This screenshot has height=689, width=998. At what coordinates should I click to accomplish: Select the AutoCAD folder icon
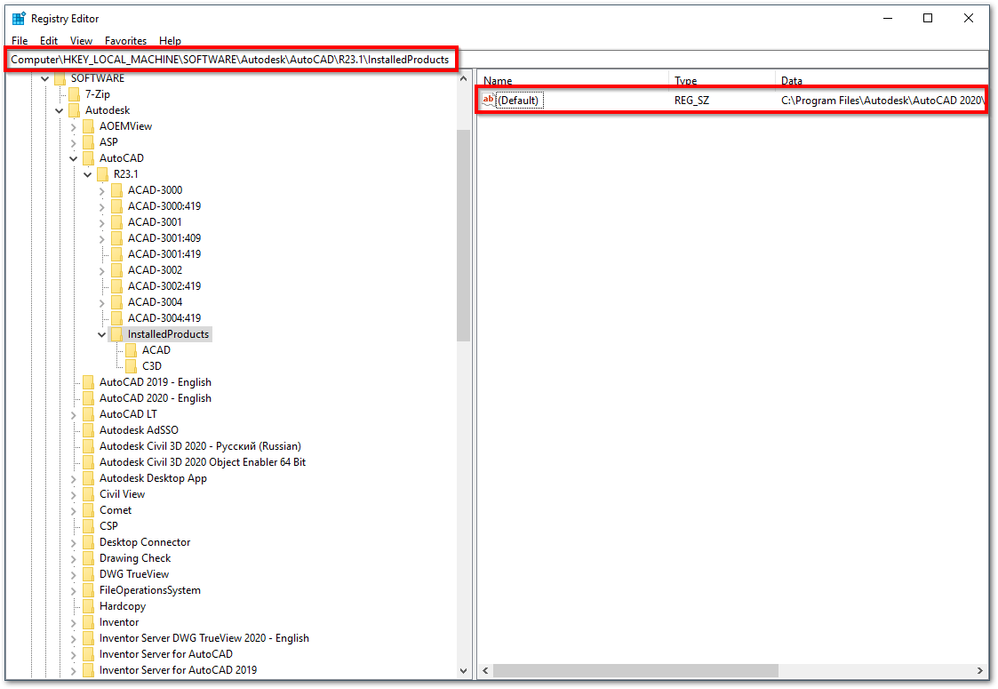pyautogui.click(x=88, y=158)
